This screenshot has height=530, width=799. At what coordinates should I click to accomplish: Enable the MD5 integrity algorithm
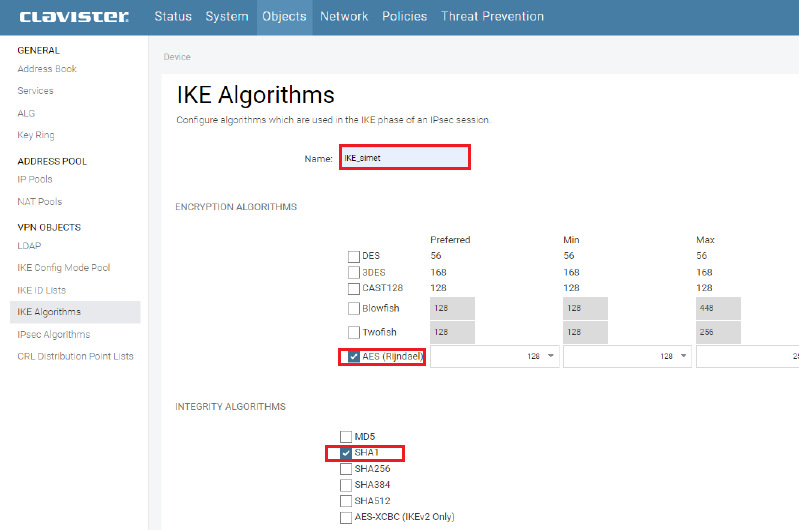click(x=346, y=437)
